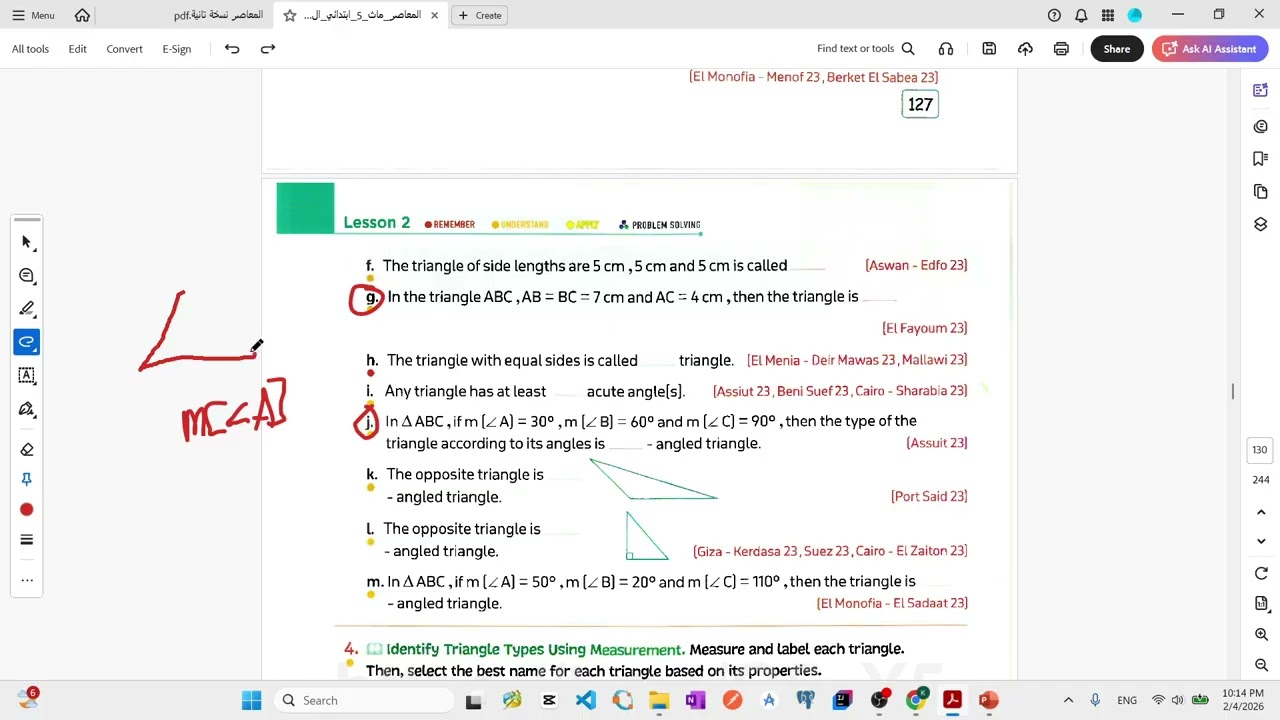The height and width of the screenshot is (720, 1280).
Task: Open the Edit menu item
Action: pos(77,49)
